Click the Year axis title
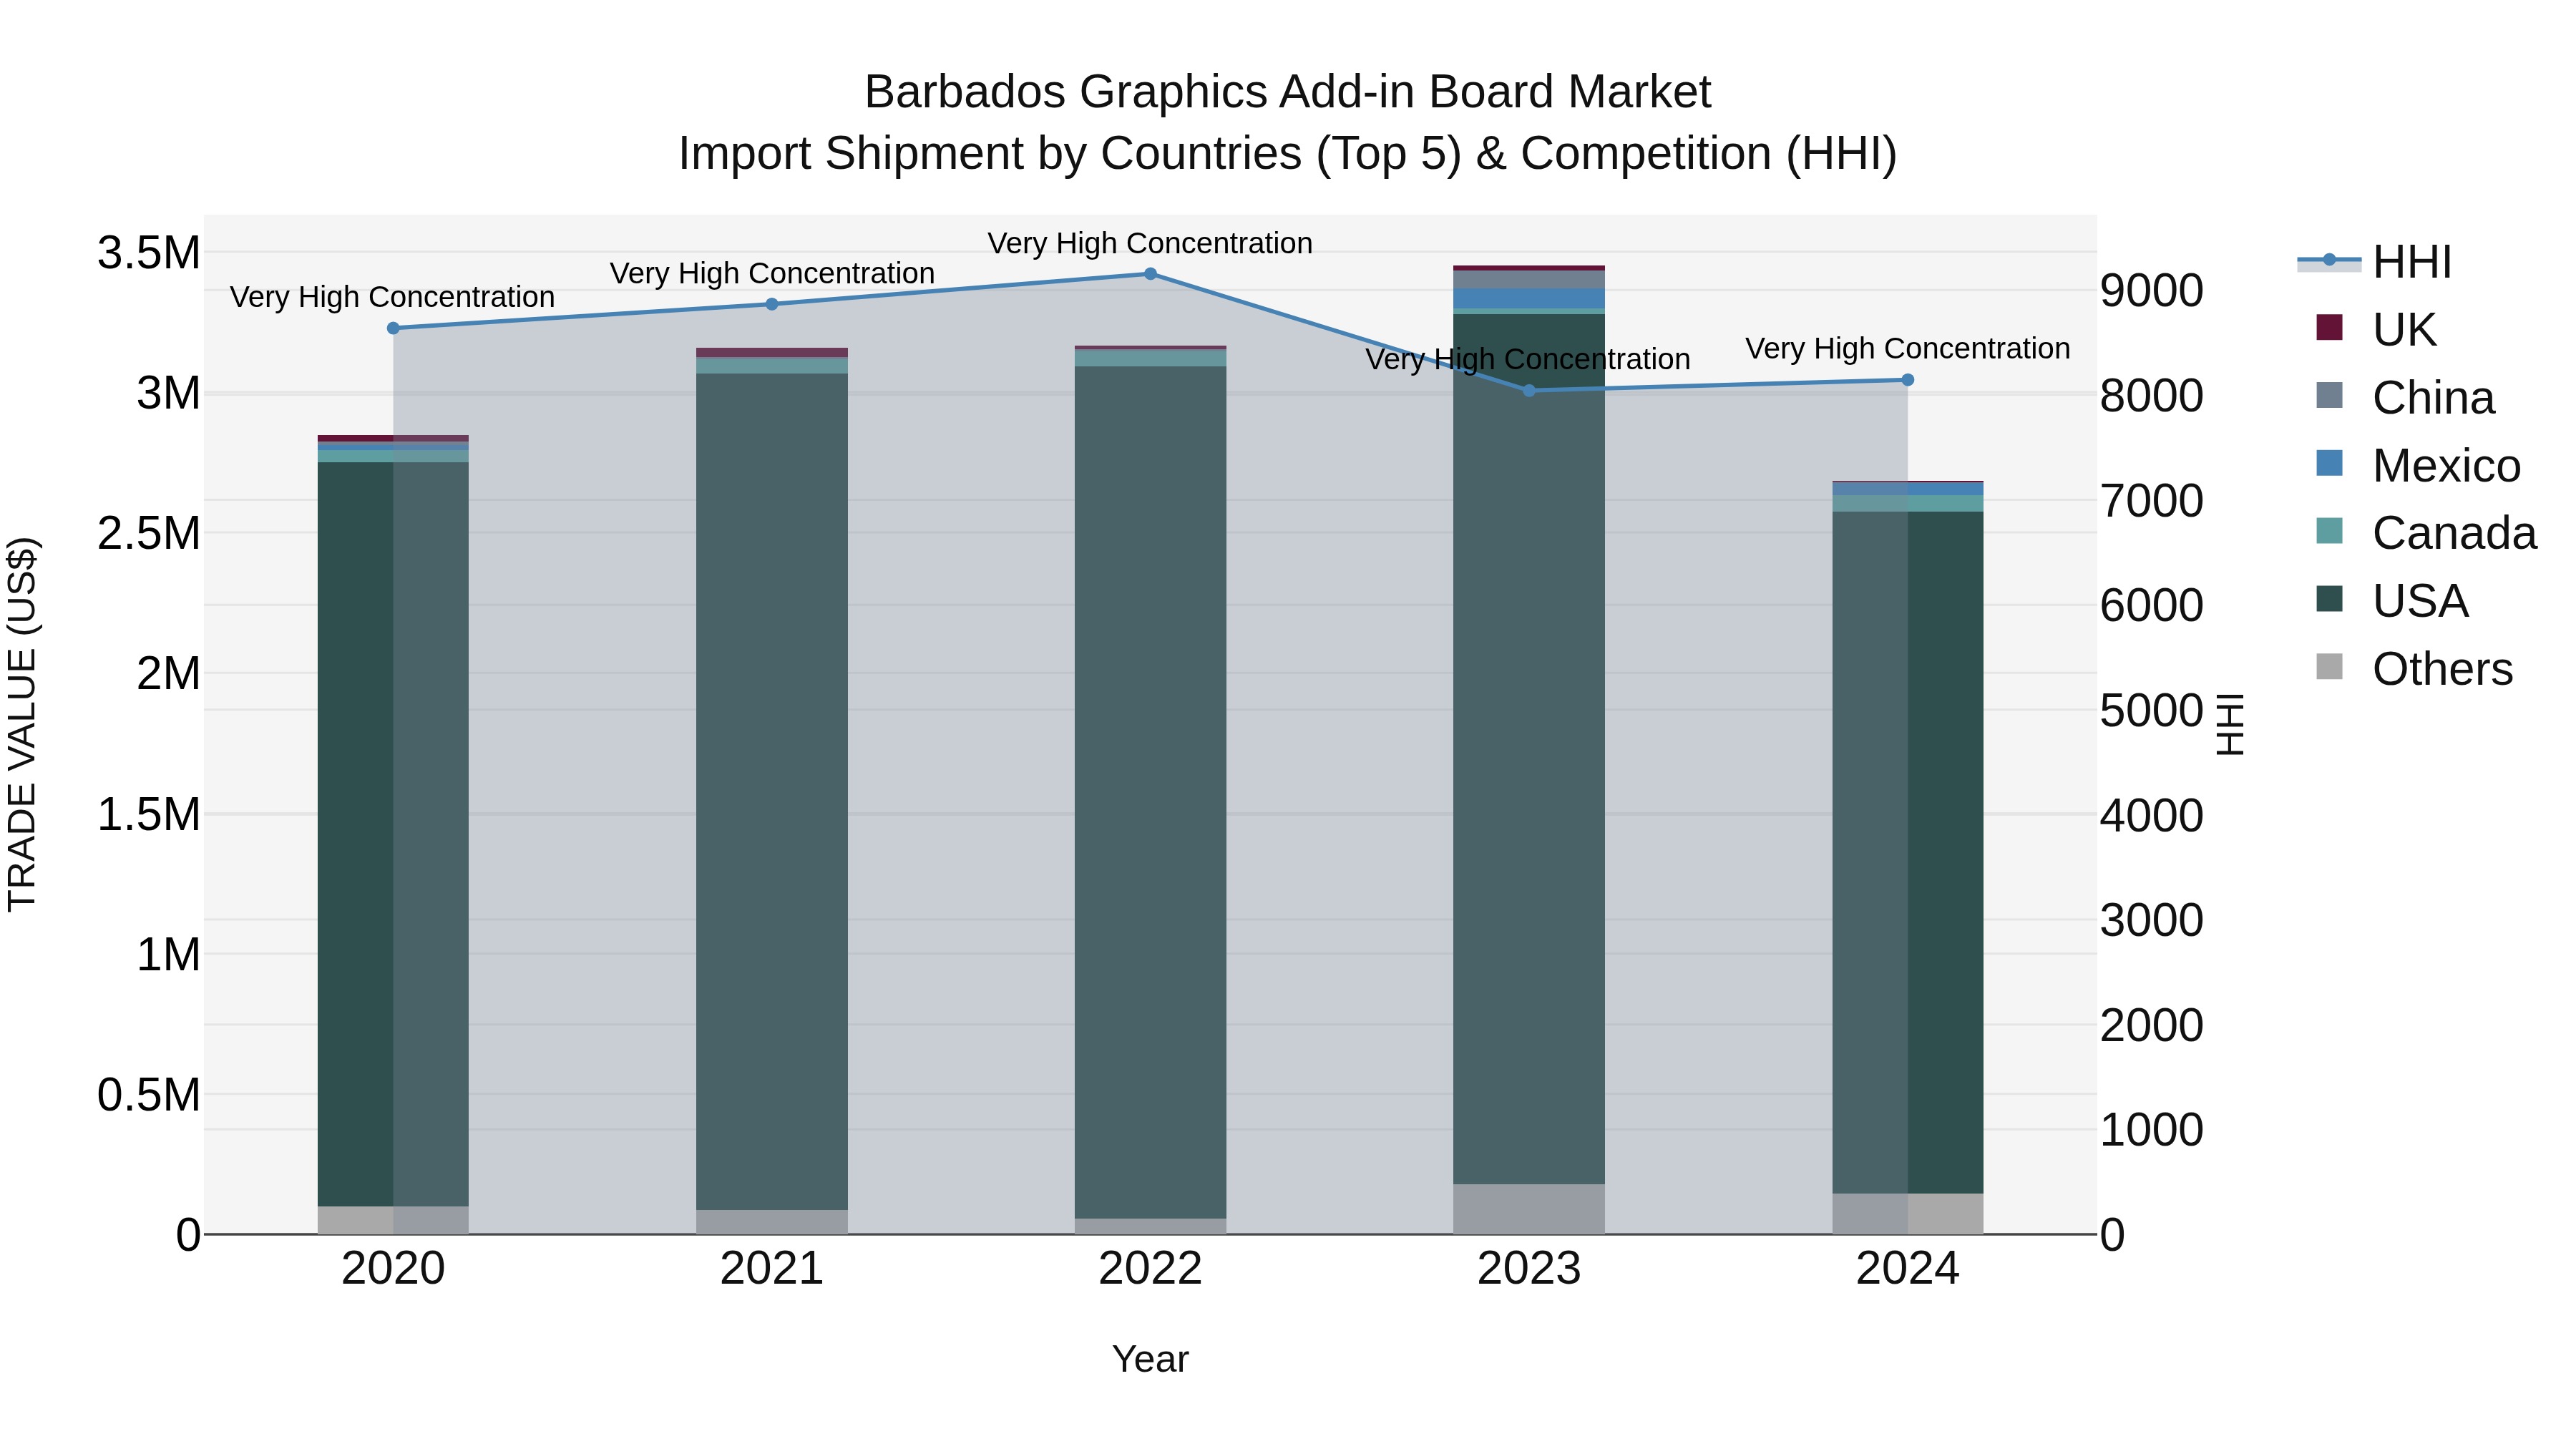The width and height of the screenshot is (2576, 1449). coord(1150,1360)
